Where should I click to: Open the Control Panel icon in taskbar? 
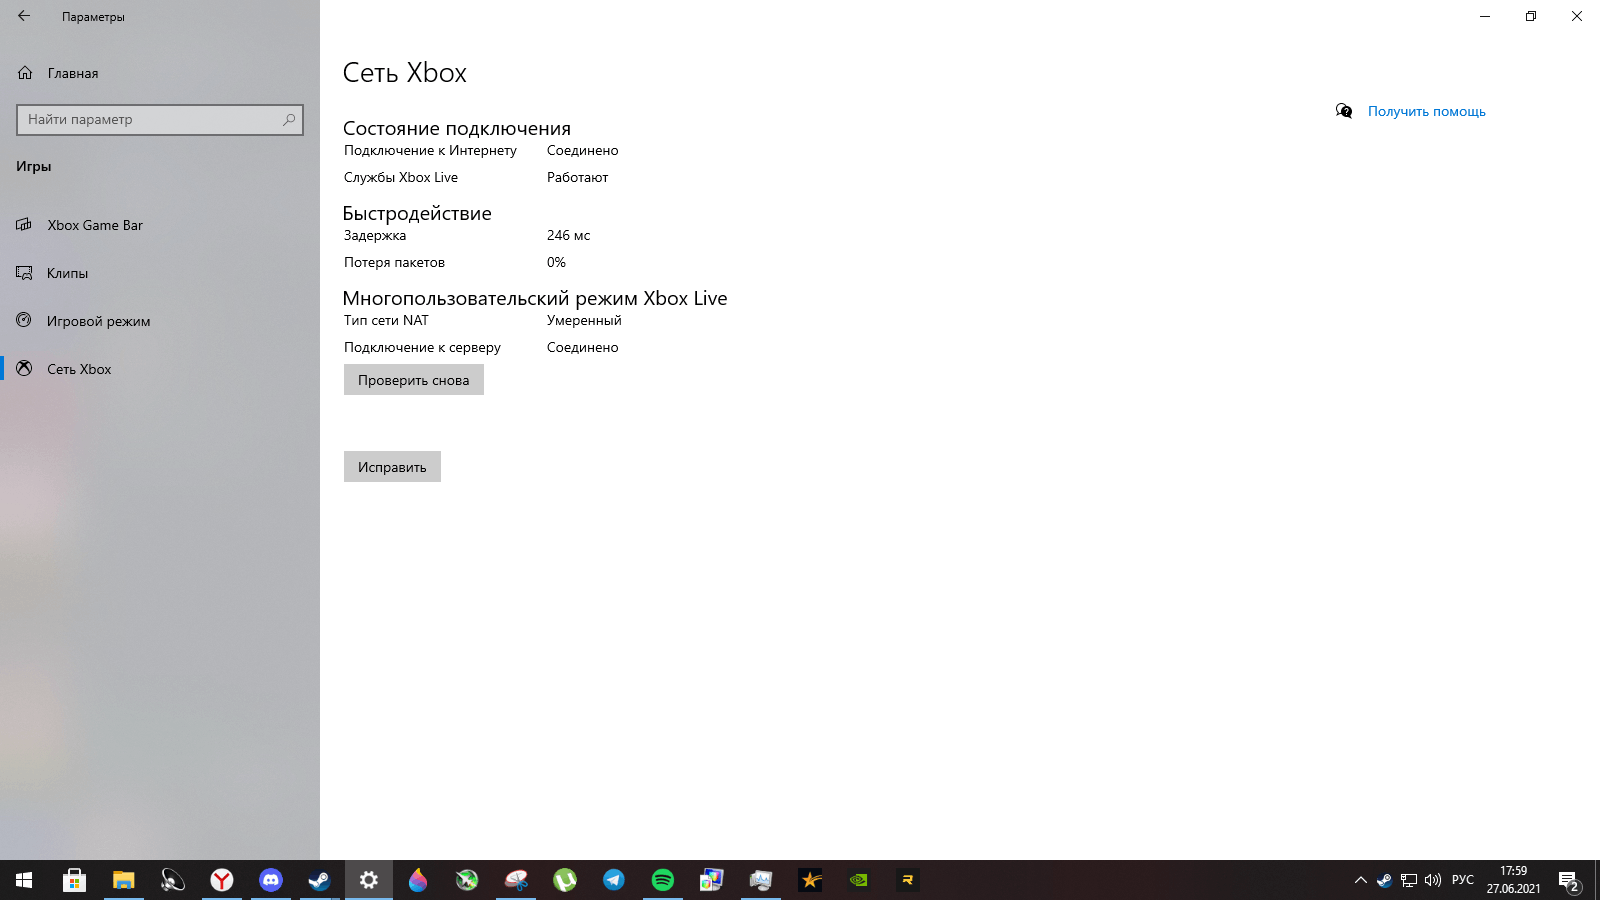click(712, 880)
